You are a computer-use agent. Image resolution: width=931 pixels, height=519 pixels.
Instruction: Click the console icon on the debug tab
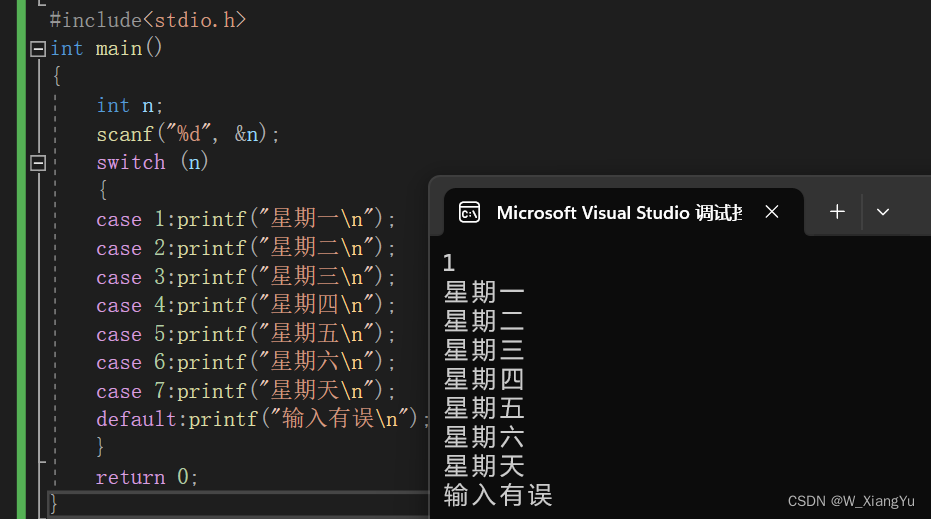(469, 213)
